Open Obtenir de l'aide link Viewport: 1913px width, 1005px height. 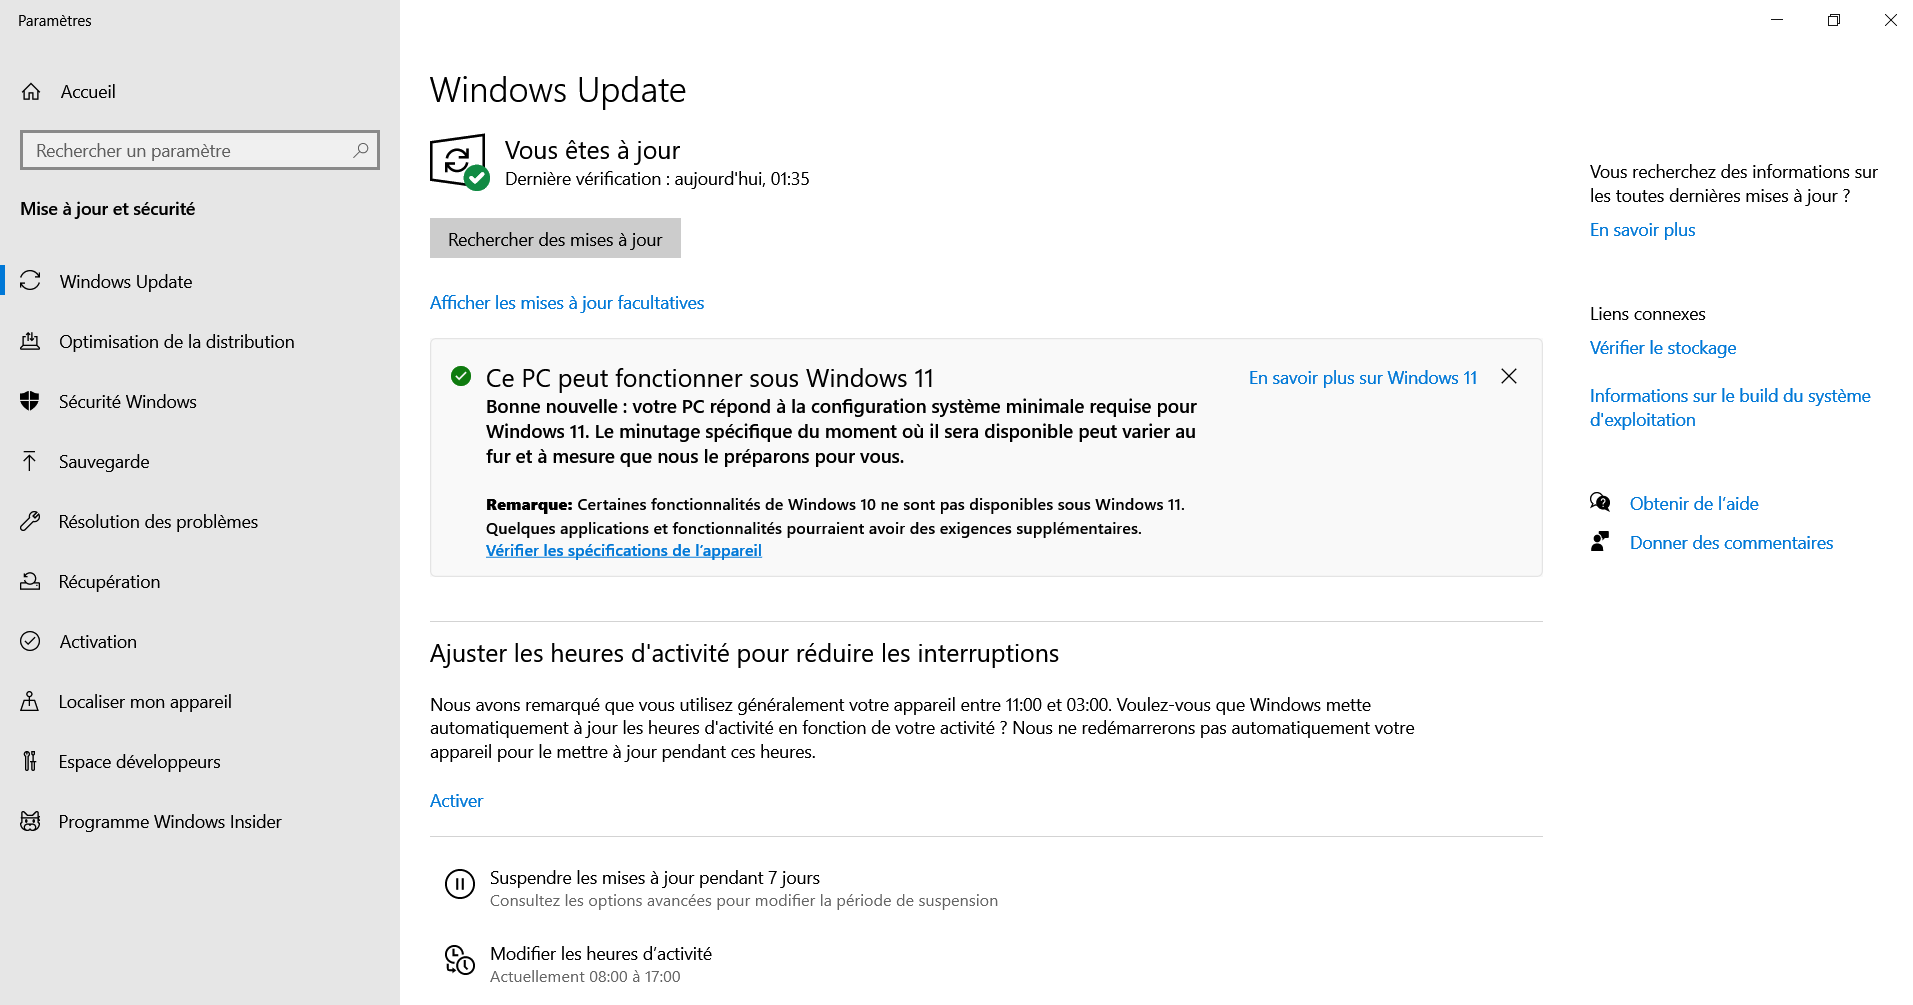coord(1694,504)
